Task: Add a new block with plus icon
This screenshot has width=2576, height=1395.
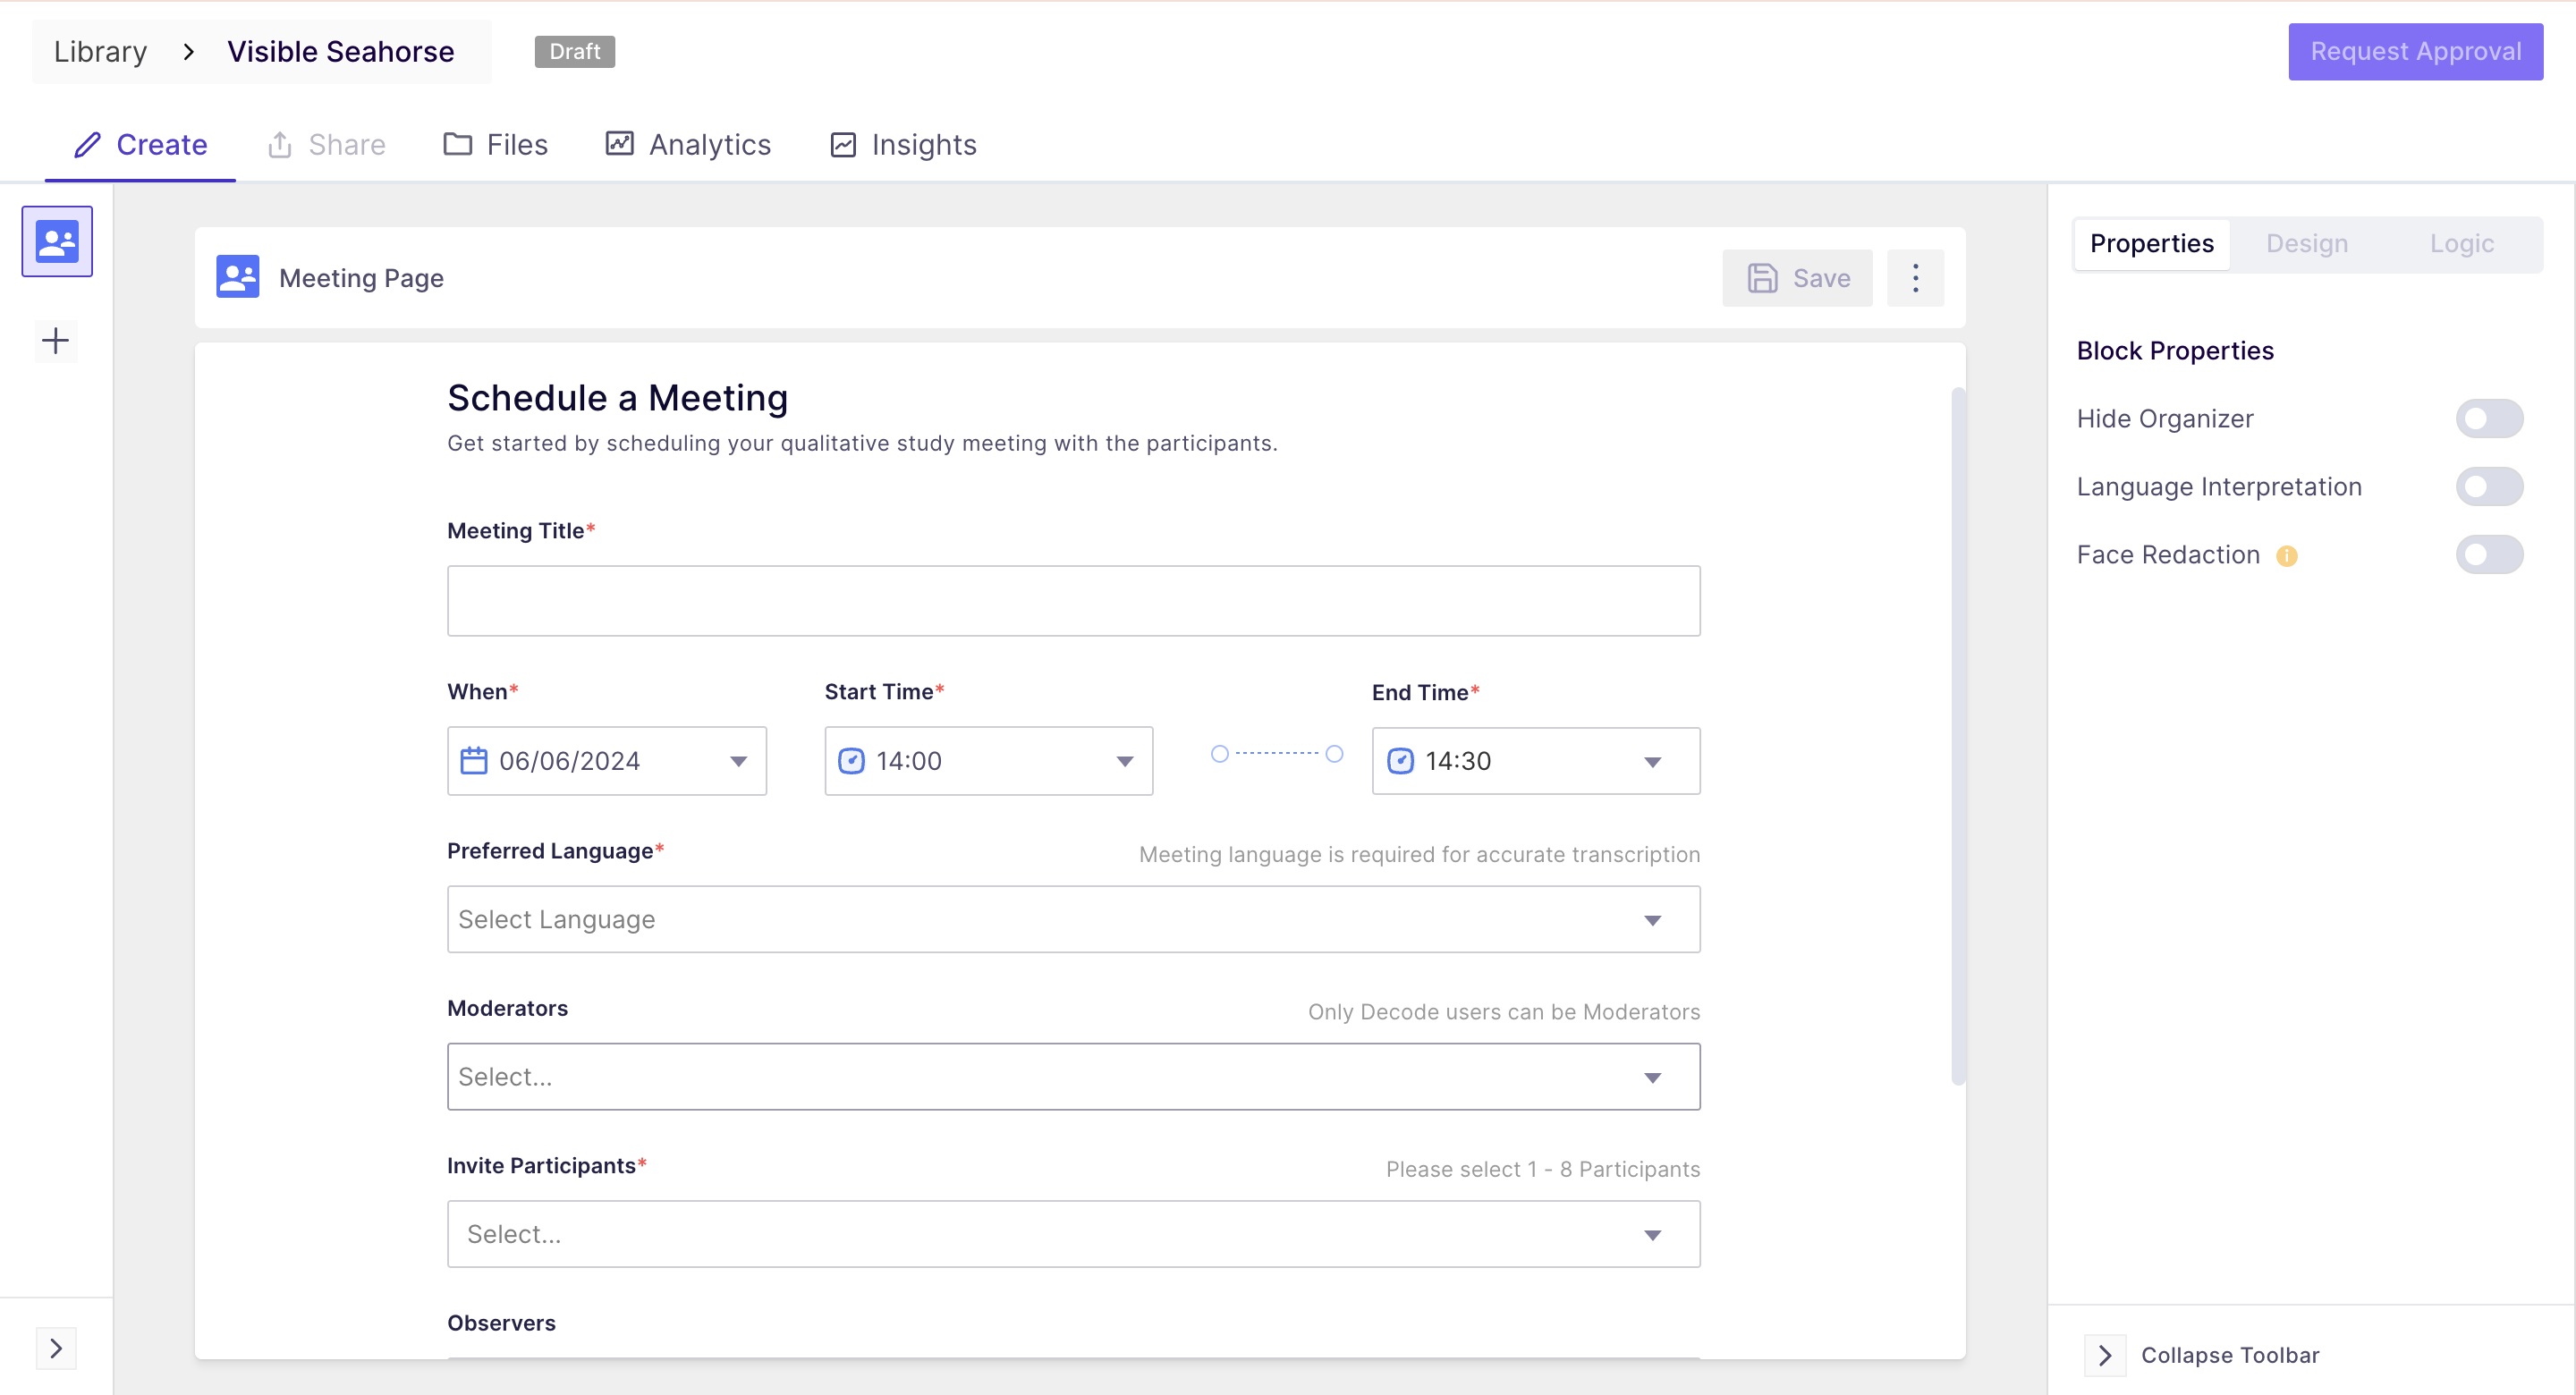Action: 56,341
